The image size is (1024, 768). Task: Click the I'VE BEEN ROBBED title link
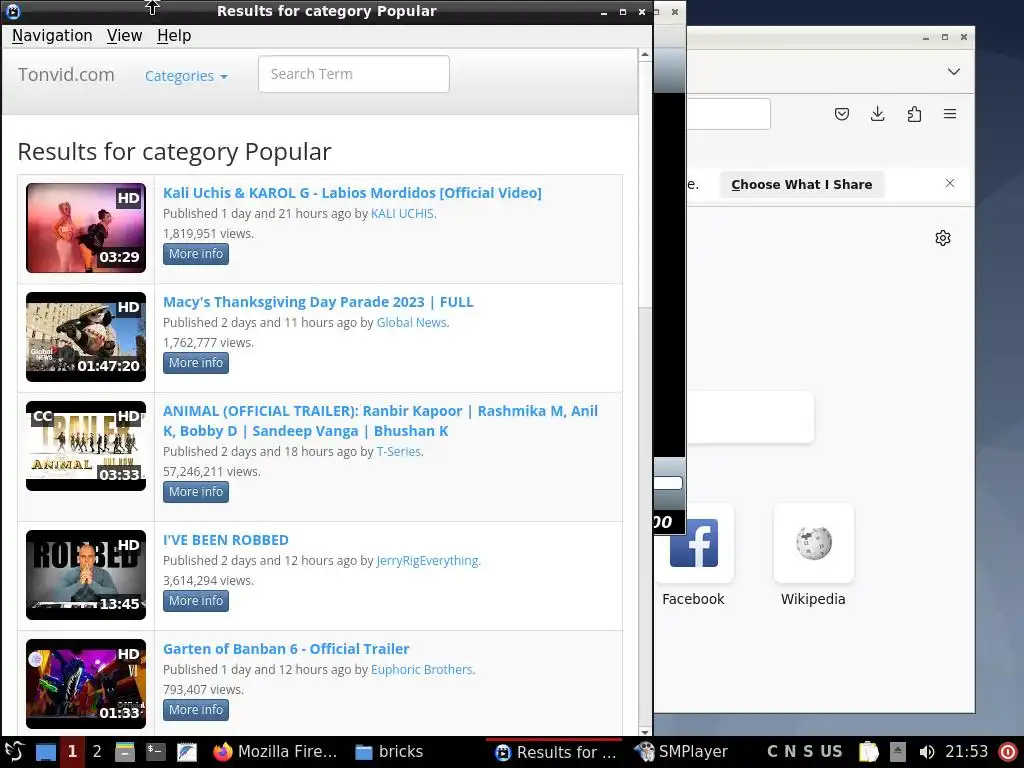pos(225,540)
